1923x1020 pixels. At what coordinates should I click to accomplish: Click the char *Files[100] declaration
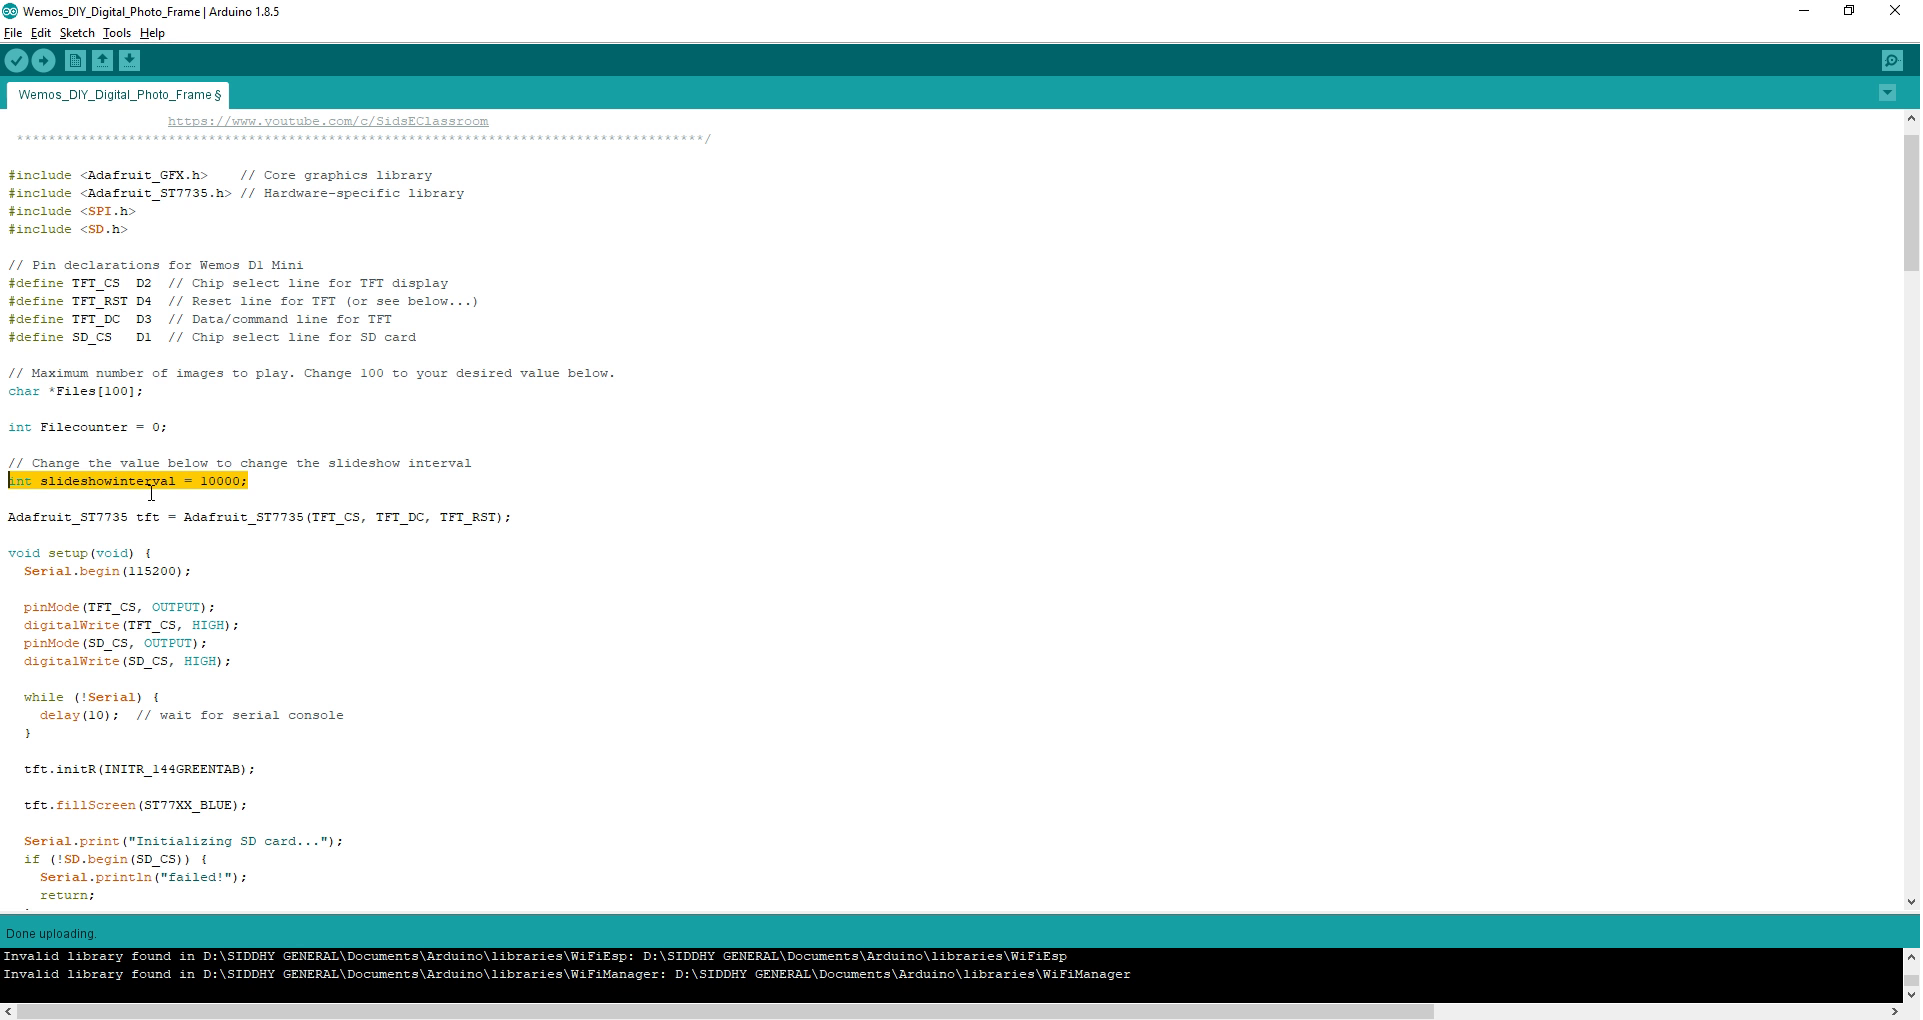click(76, 391)
